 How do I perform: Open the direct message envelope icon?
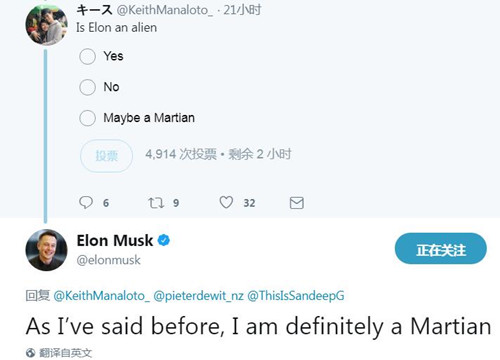click(297, 203)
